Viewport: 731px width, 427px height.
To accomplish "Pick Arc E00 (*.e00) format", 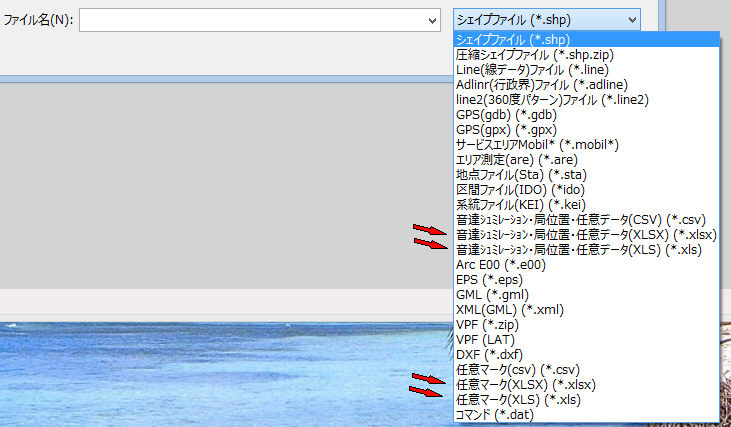I will [499, 265].
